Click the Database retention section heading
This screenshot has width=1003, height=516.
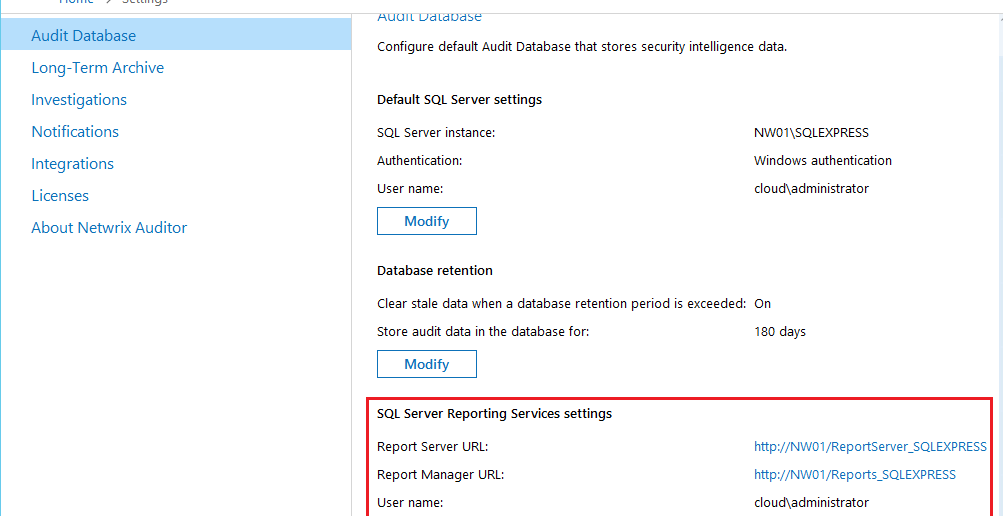434,271
